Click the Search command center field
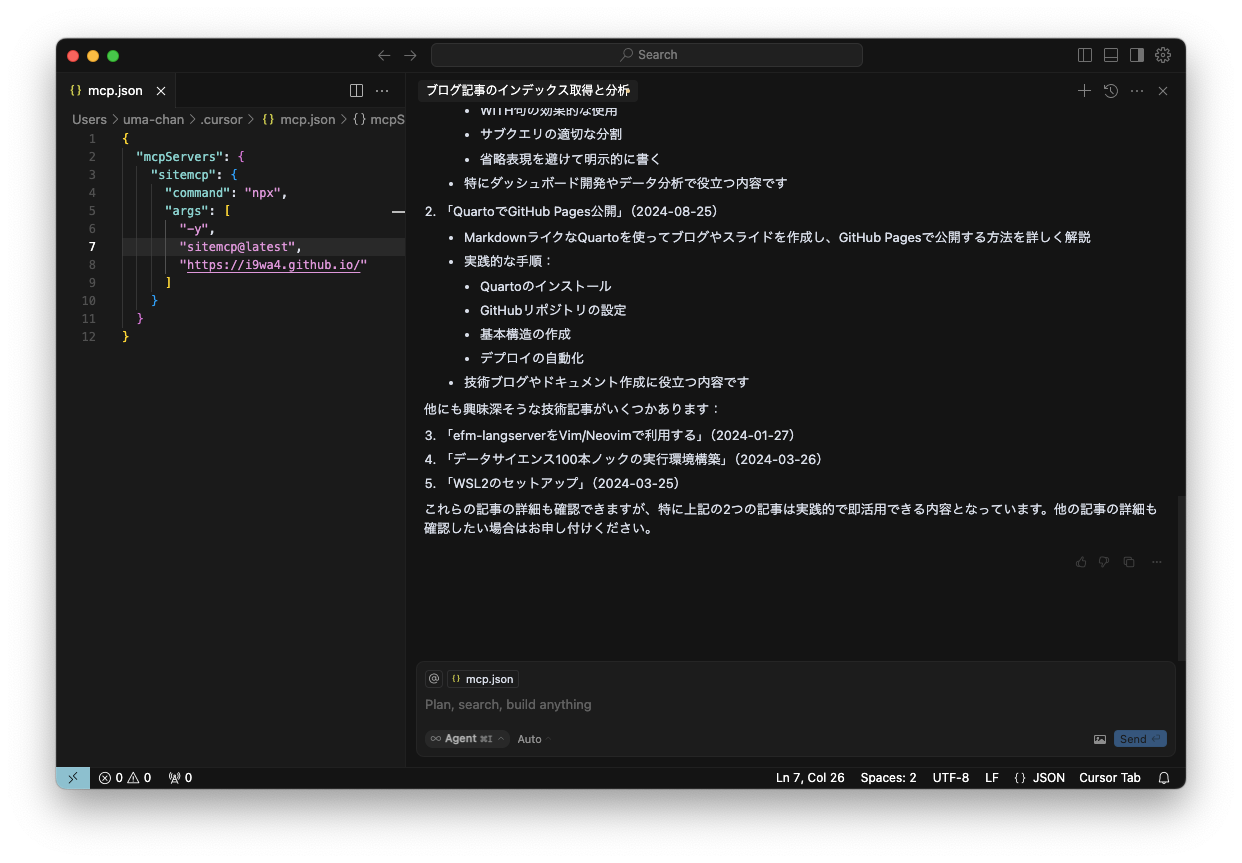The image size is (1242, 863). pos(647,55)
